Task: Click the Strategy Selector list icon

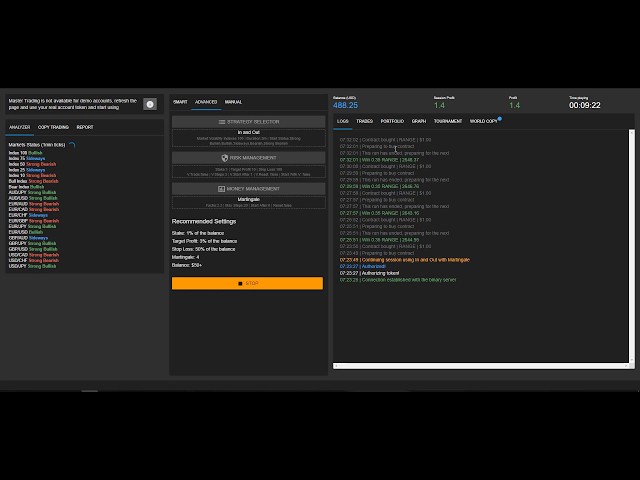Action: pos(222,121)
